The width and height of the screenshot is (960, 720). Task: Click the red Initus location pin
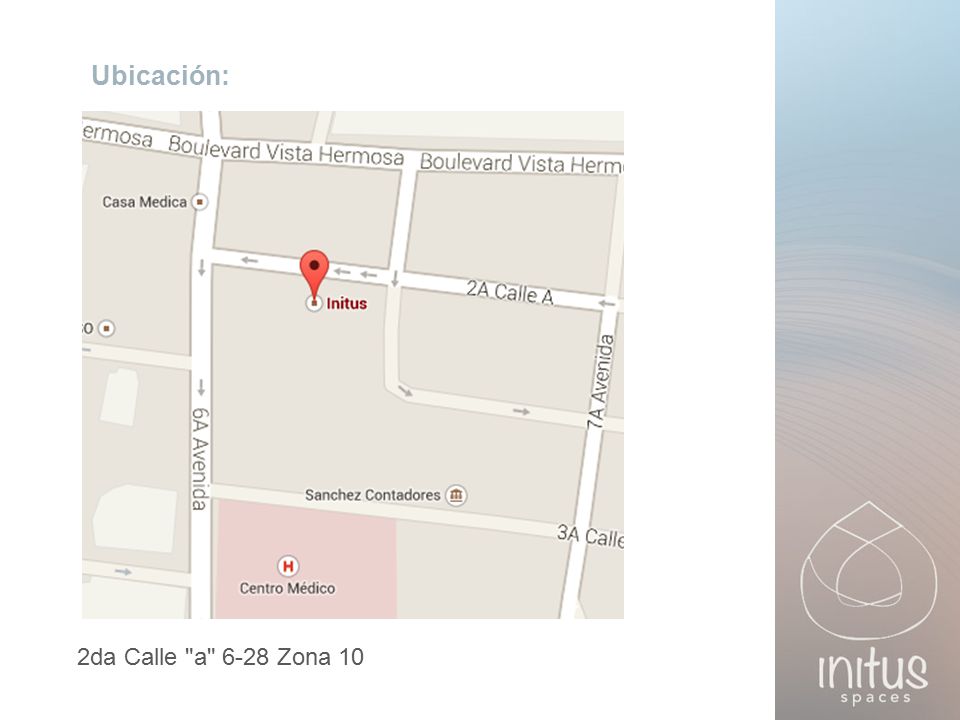[314, 273]
